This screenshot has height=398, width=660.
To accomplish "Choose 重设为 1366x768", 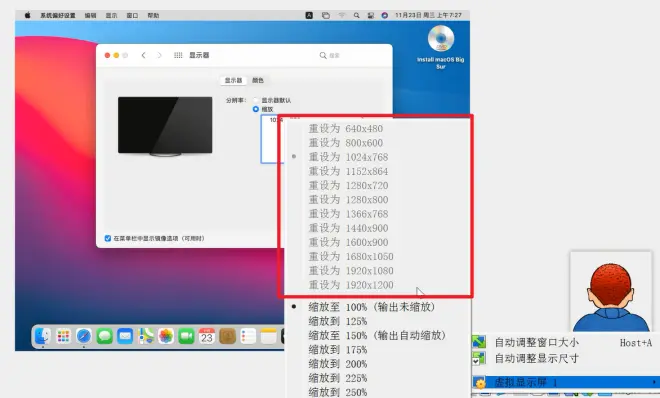I will (348, 214).
